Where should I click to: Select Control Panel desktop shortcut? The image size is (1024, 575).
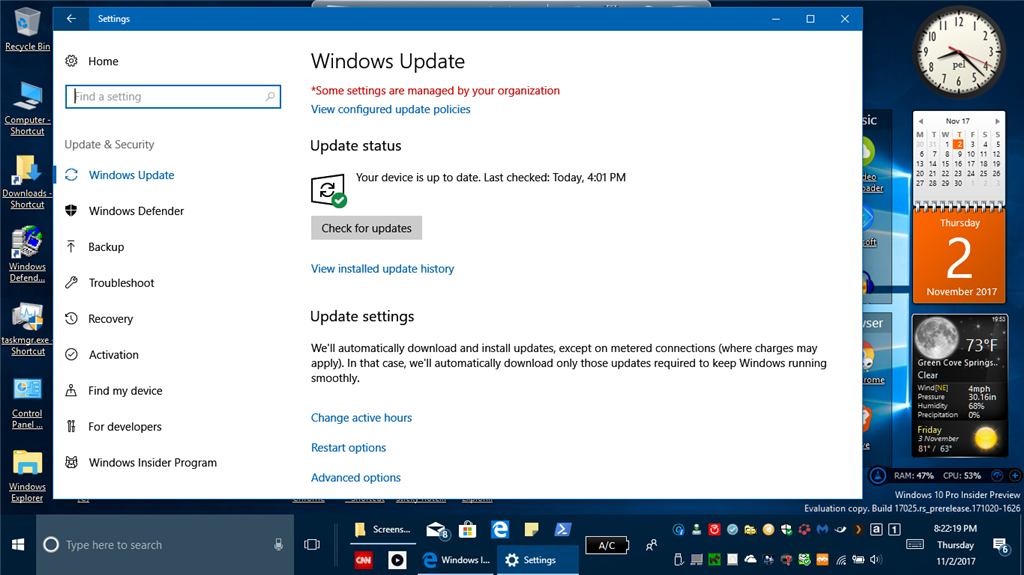(27, 403)
